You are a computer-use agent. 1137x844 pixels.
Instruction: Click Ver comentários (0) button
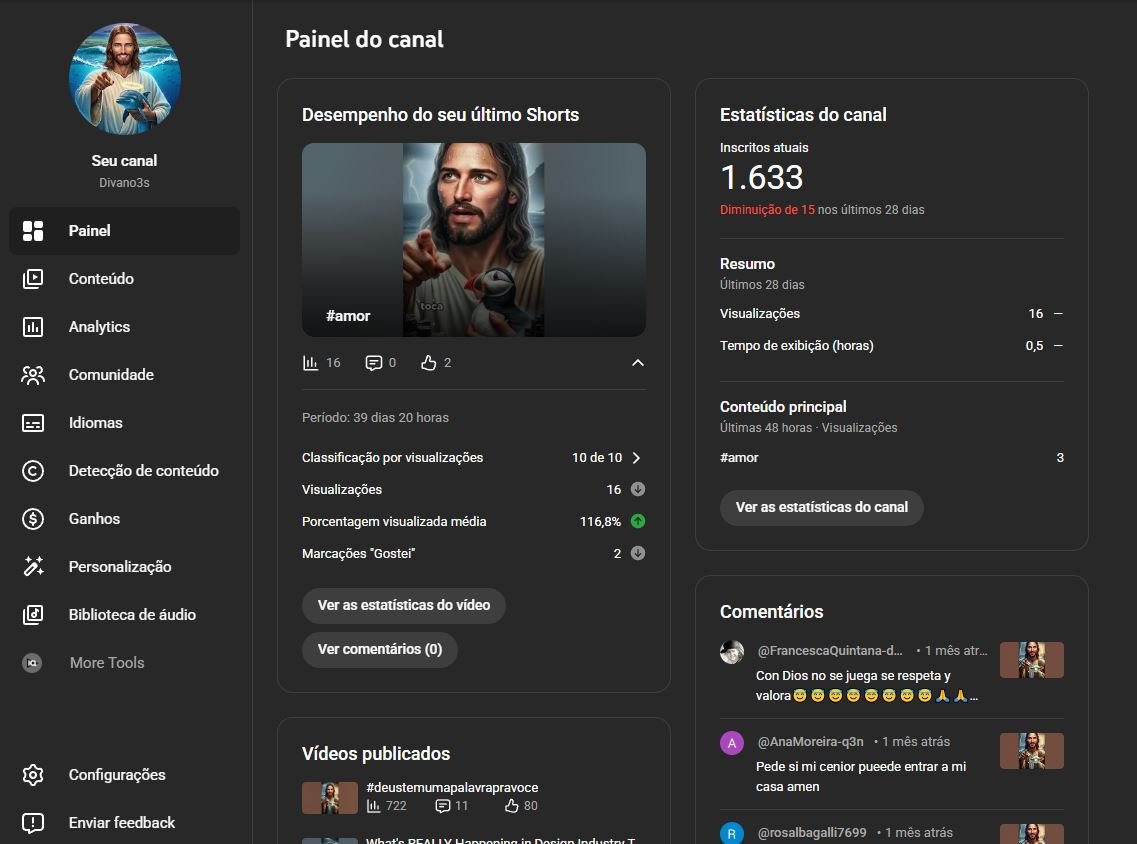pyautogui.click(x=379, y=649)
